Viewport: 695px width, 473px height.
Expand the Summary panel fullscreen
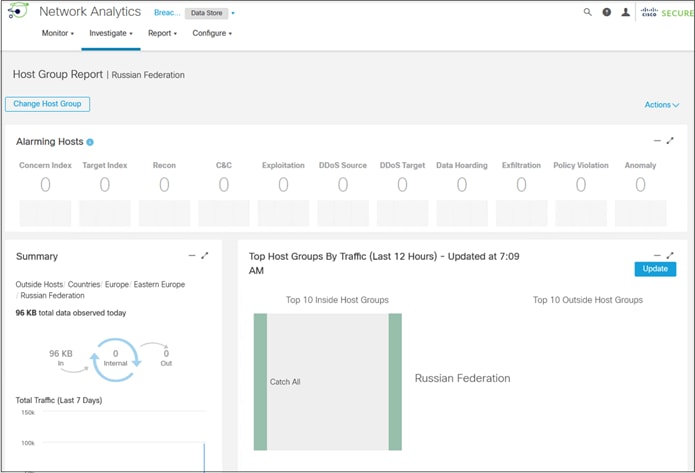click(204, 255)
